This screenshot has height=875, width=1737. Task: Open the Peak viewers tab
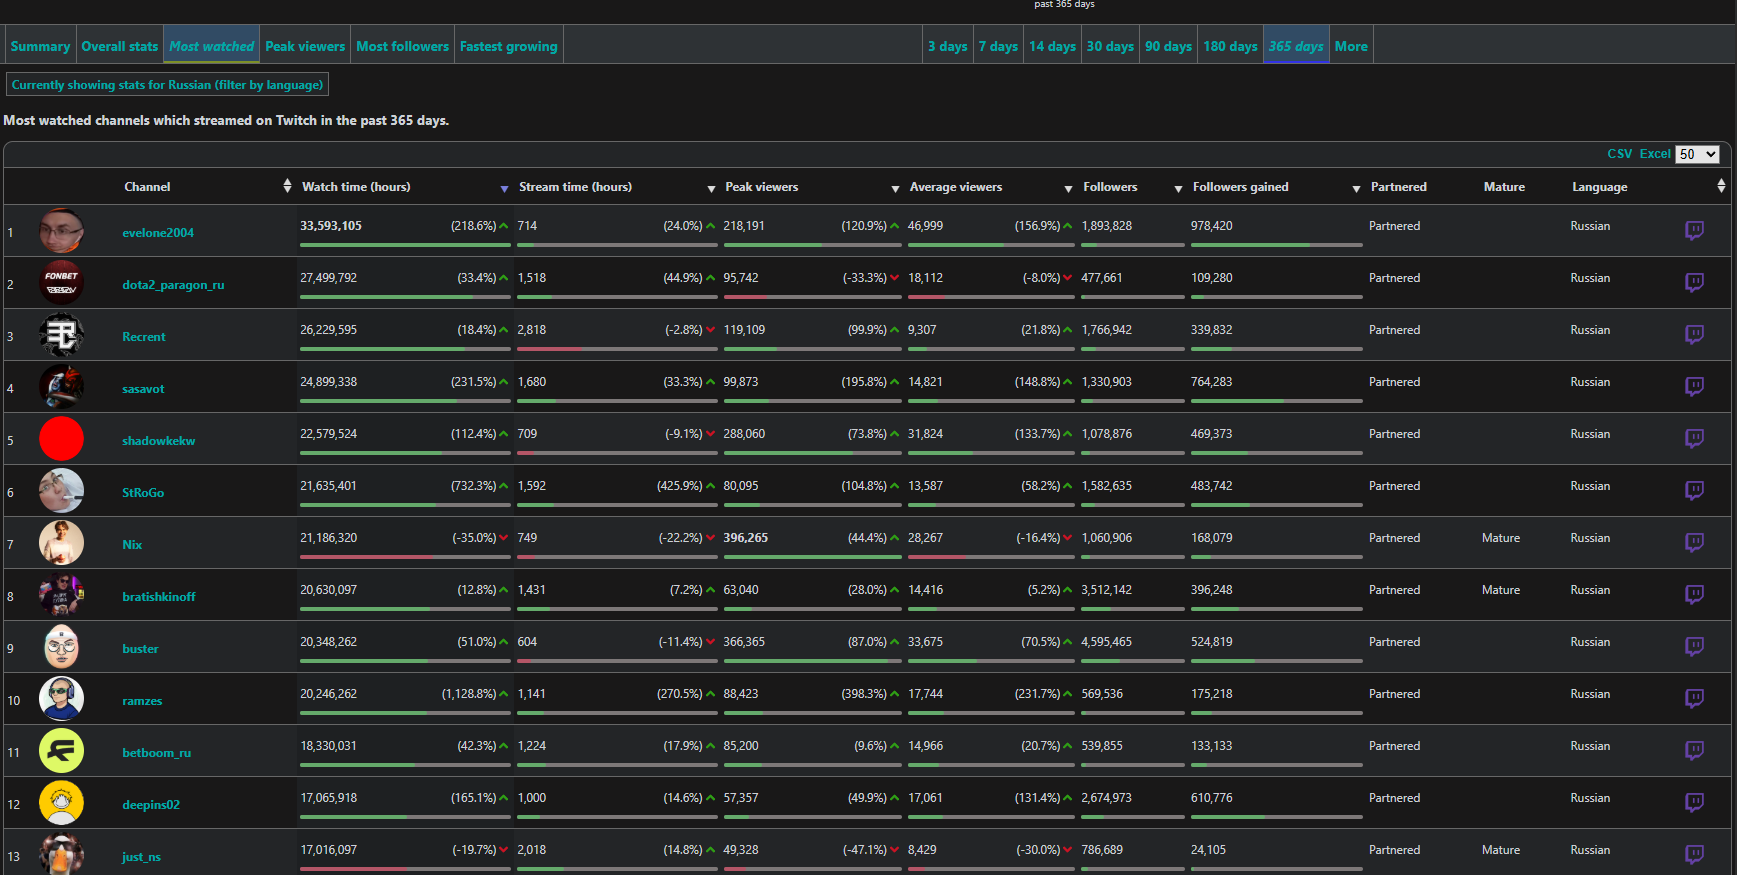305,46
